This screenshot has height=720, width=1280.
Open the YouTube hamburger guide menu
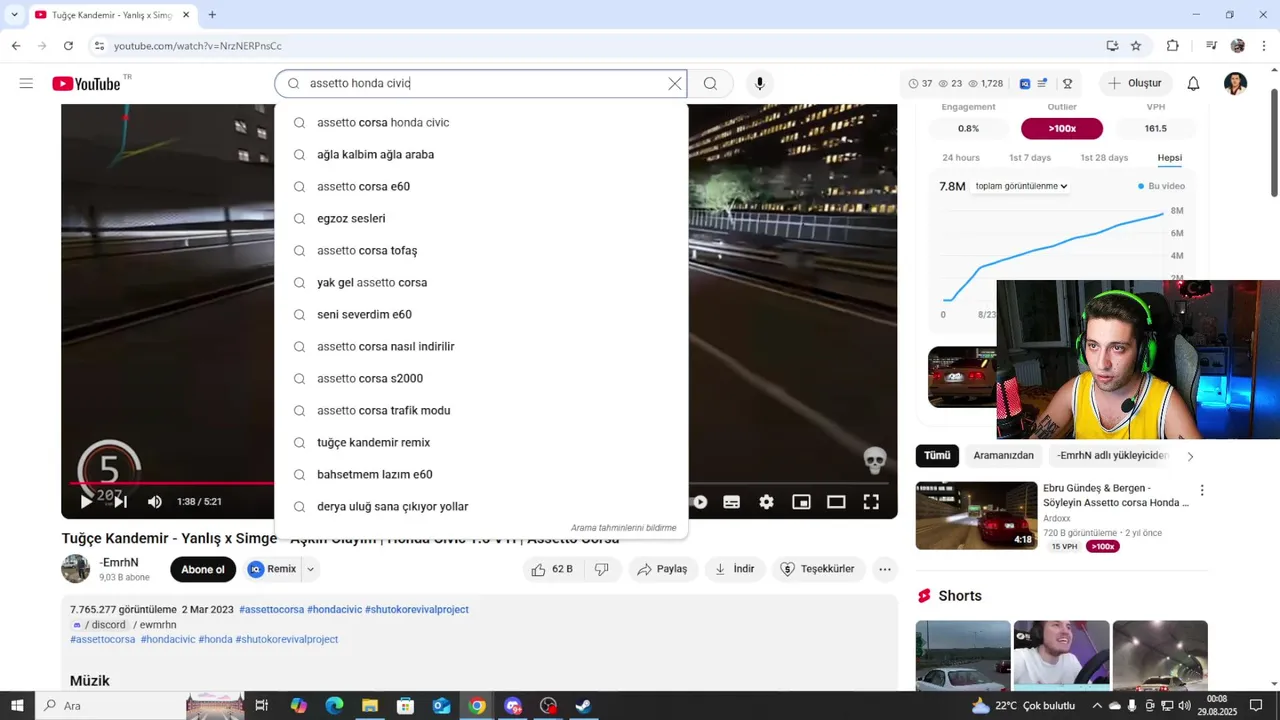tap(26, 83)
